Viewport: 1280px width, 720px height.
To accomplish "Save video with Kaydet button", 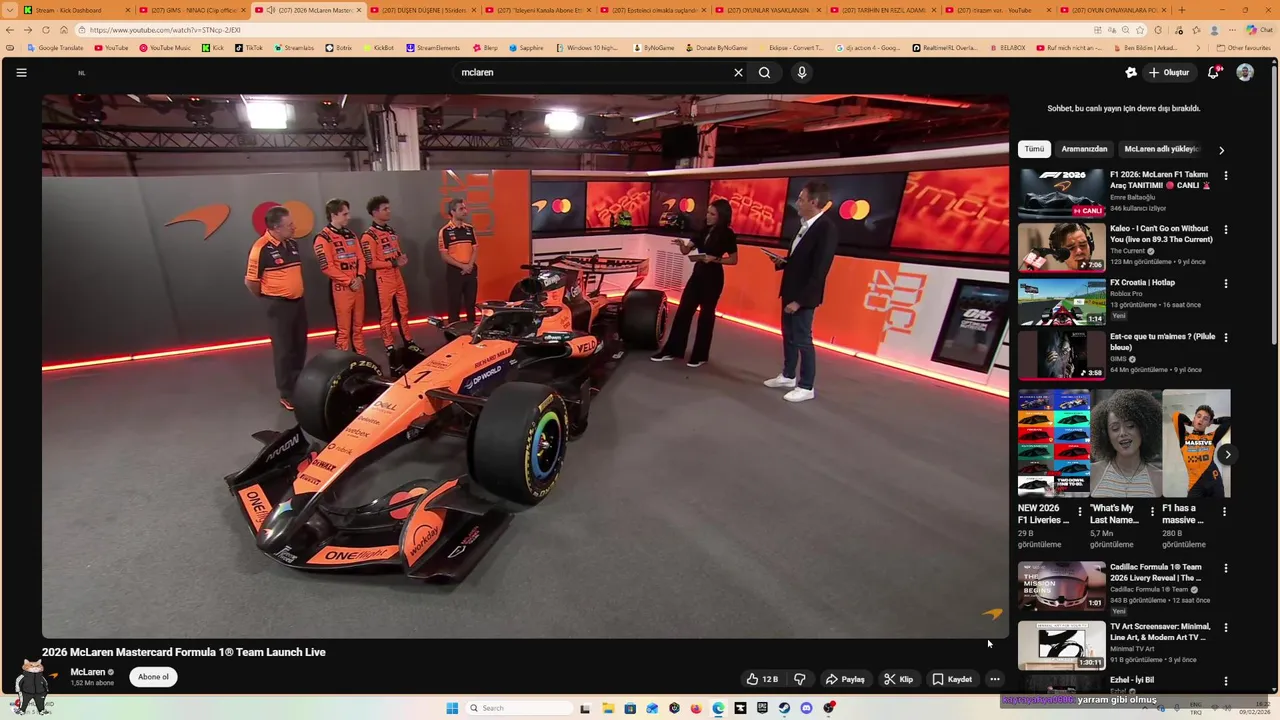I will (952, 679).
